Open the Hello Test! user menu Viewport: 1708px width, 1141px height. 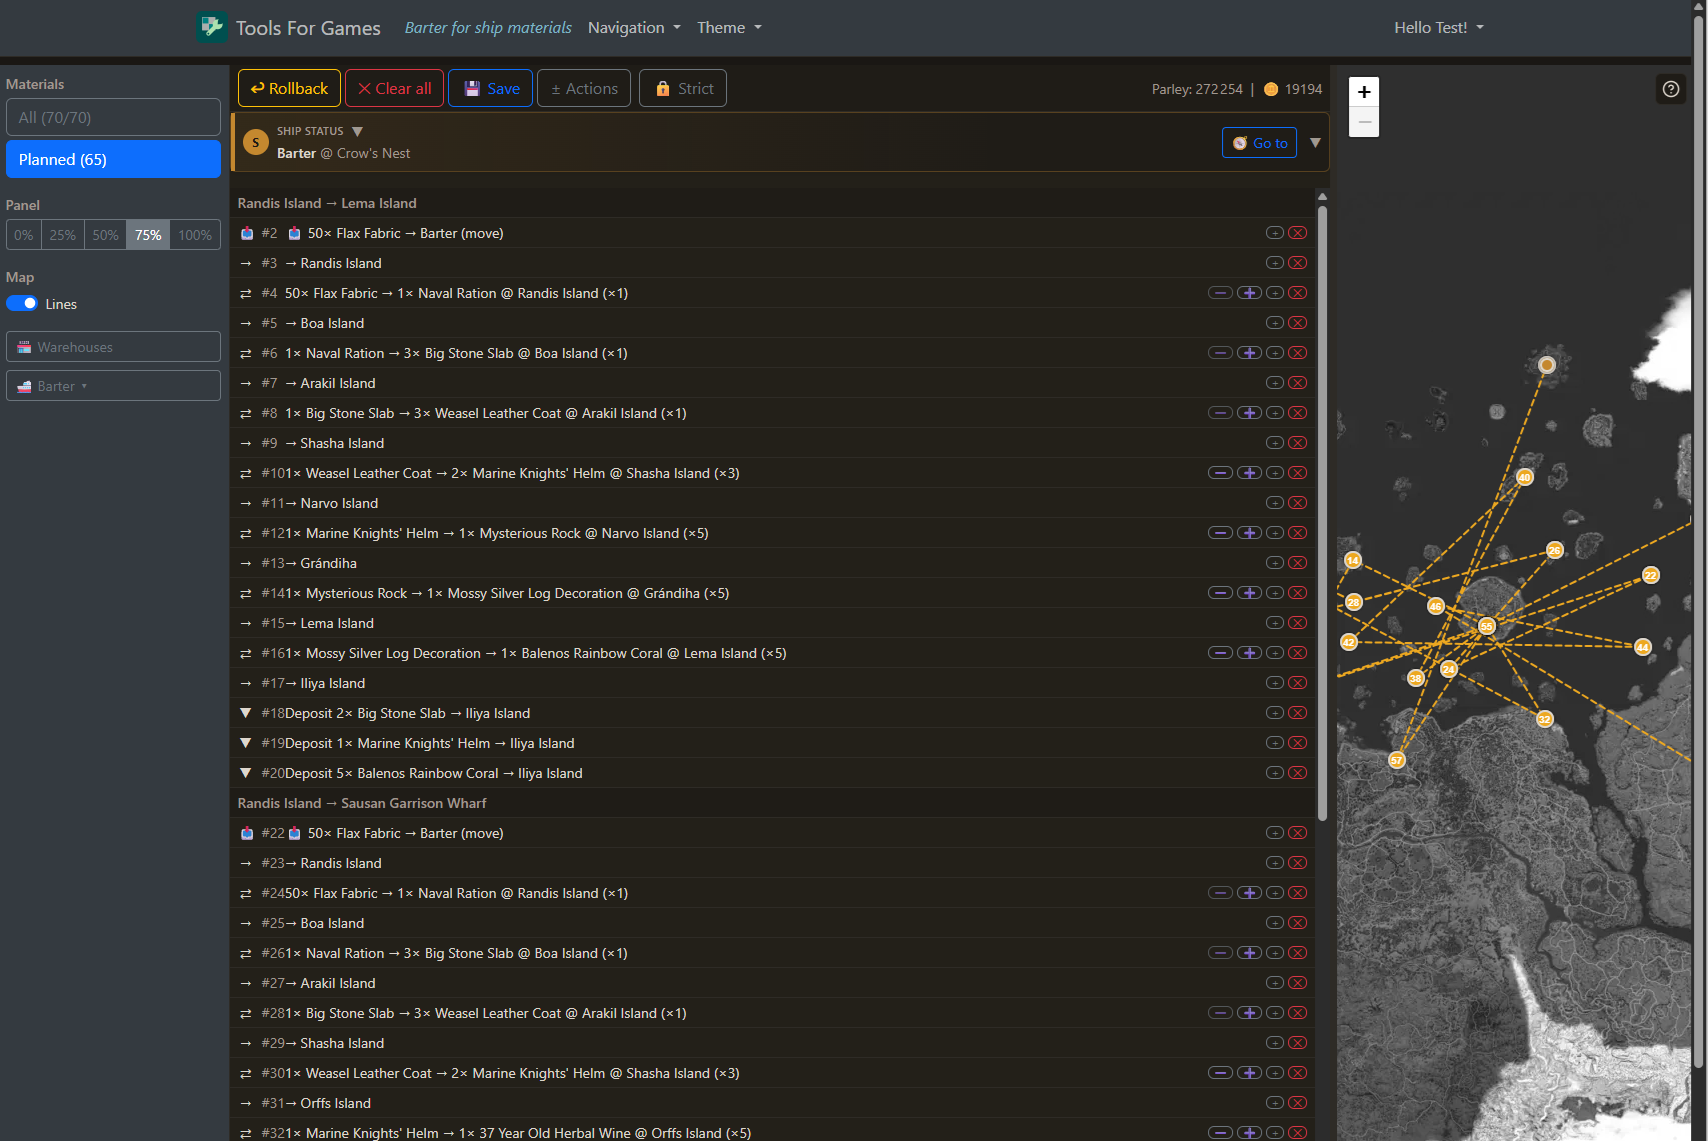1439,28
